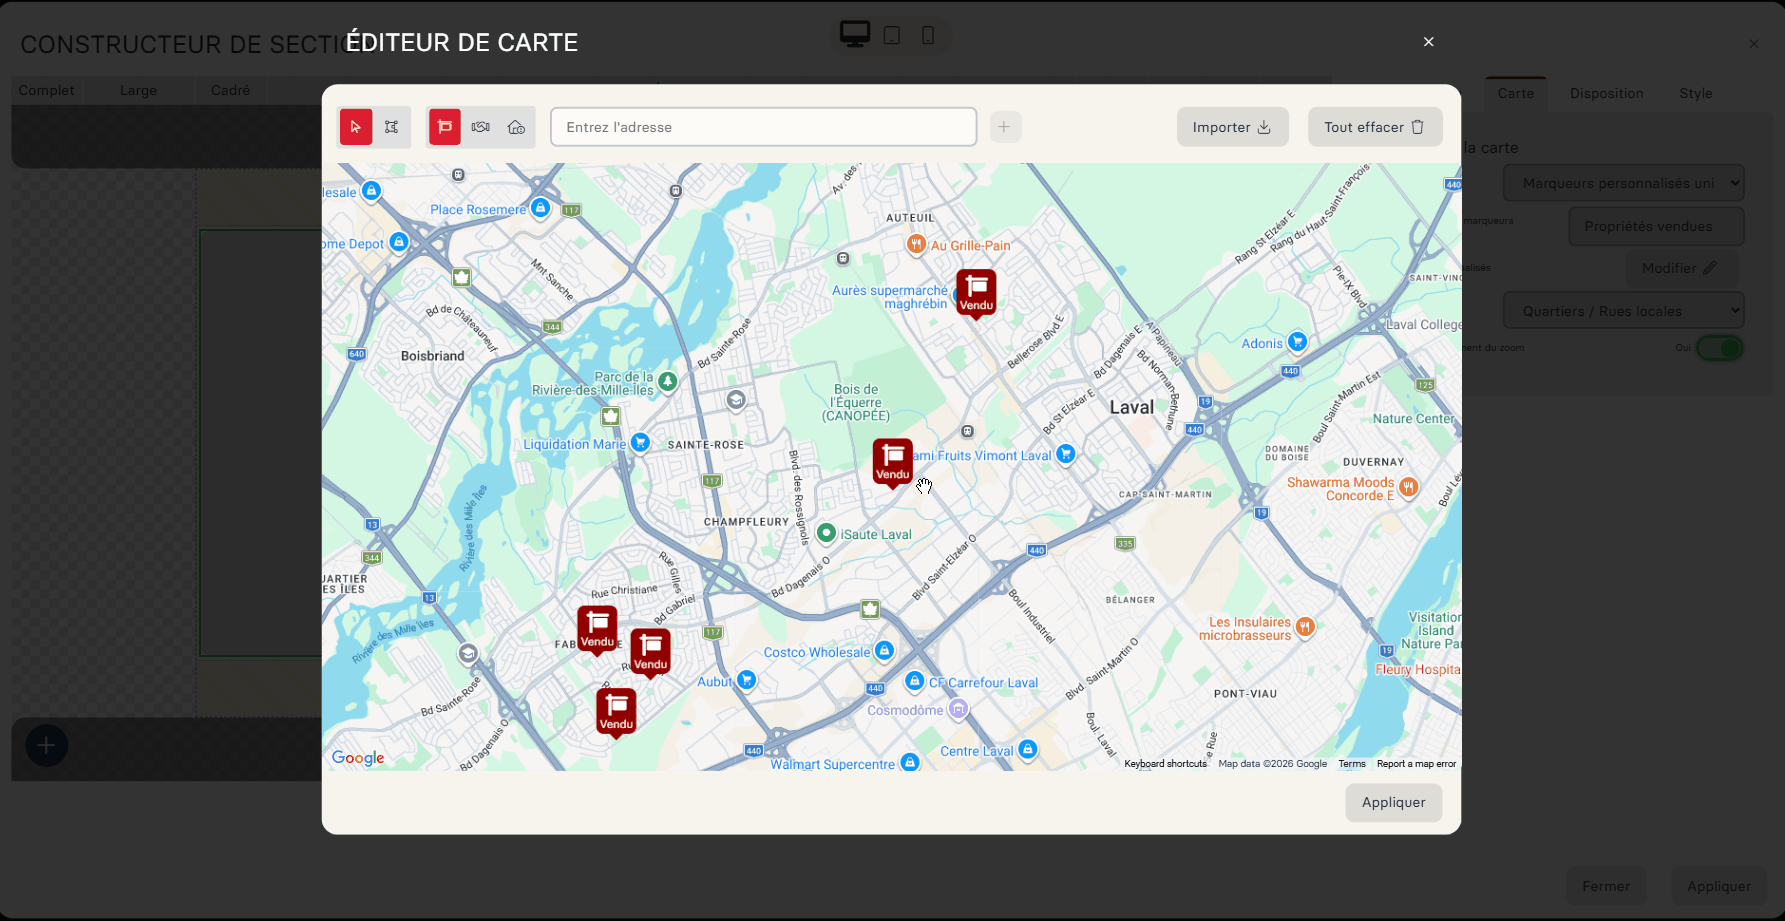This screenshot has height=921, width=1785.
Task: Choose the handshake marker type
Action: 481,127
